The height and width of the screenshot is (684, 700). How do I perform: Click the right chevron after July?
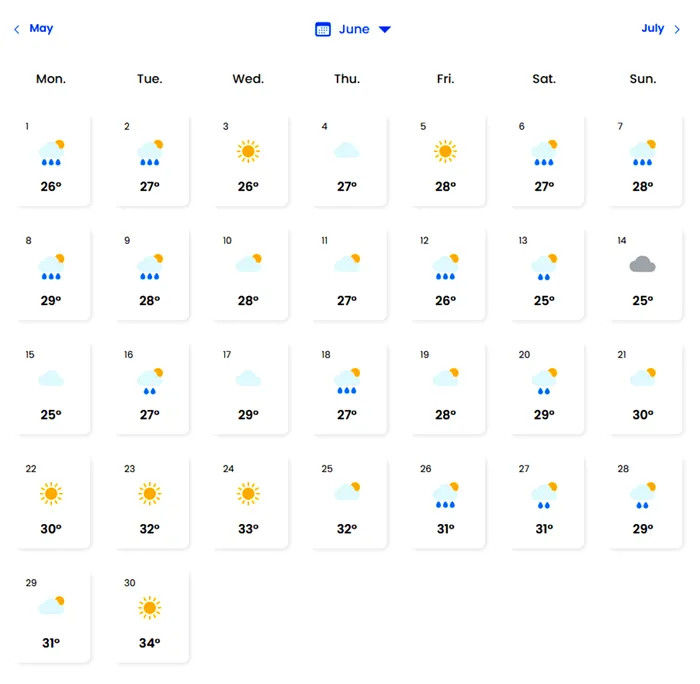coord(677,29)
